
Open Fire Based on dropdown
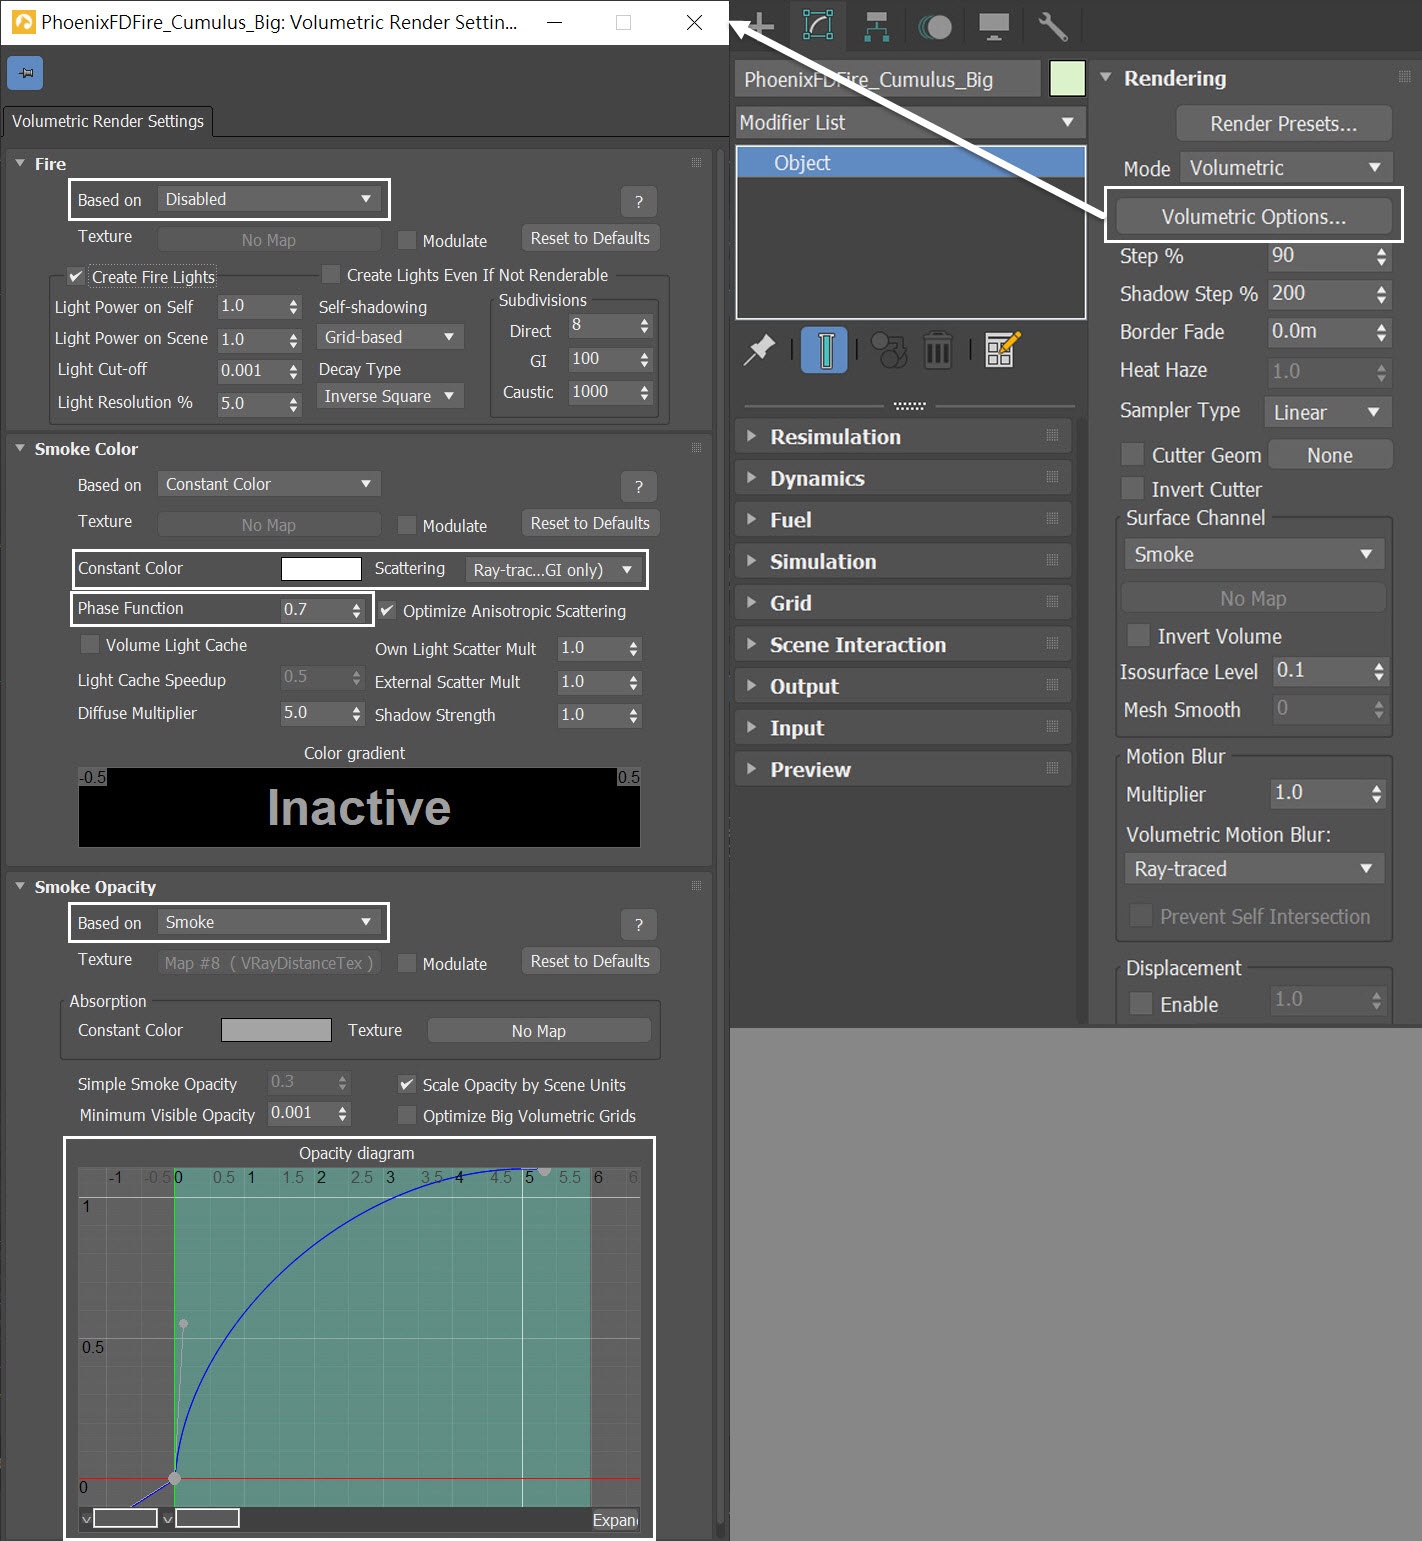(x=269, y=199)
